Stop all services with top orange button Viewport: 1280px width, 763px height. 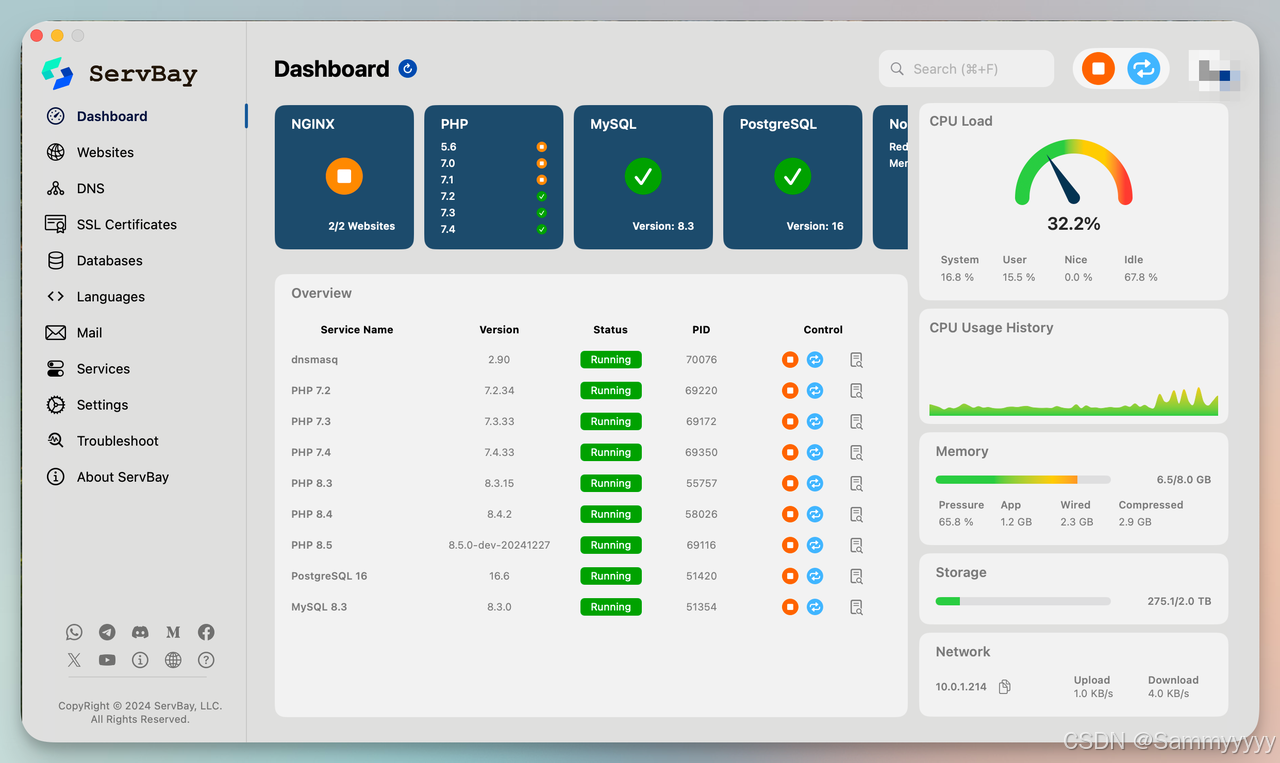(1098, 69)
